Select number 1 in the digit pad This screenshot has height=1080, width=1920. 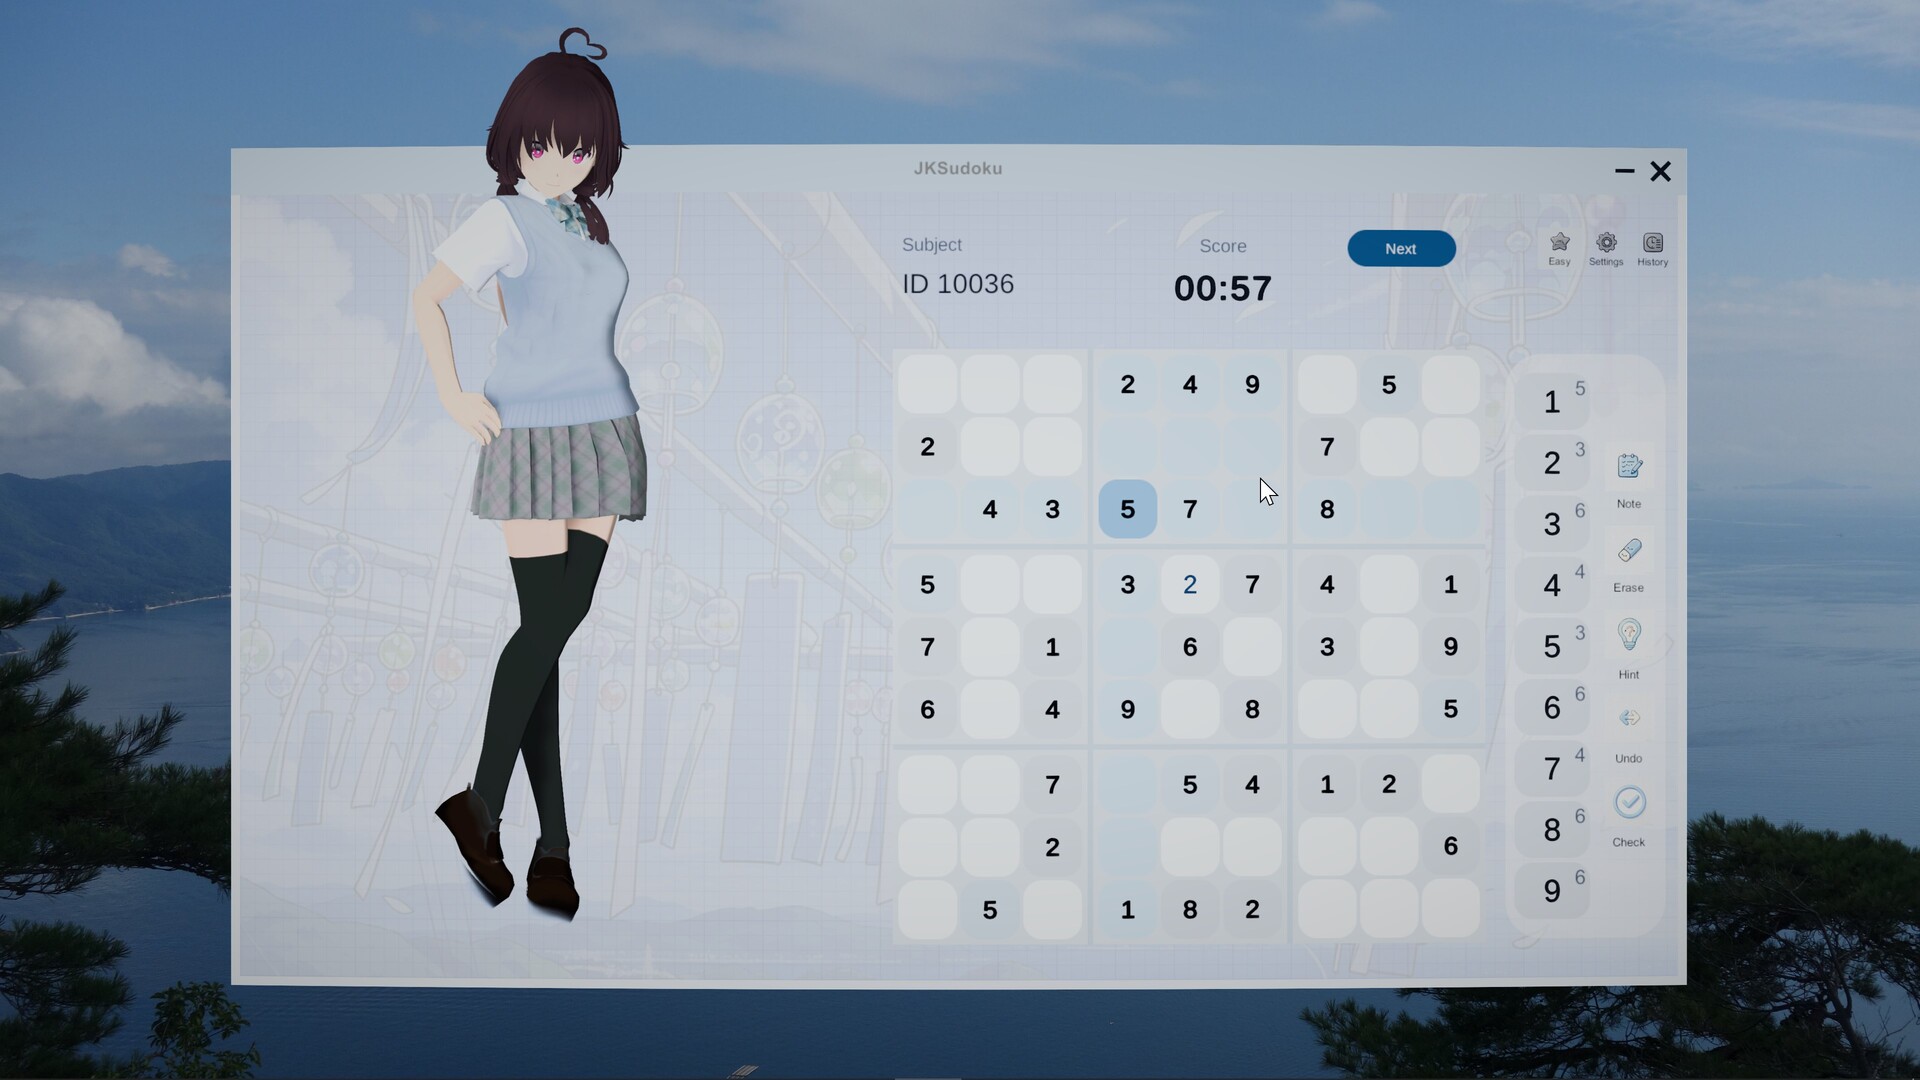point(1552,401)
